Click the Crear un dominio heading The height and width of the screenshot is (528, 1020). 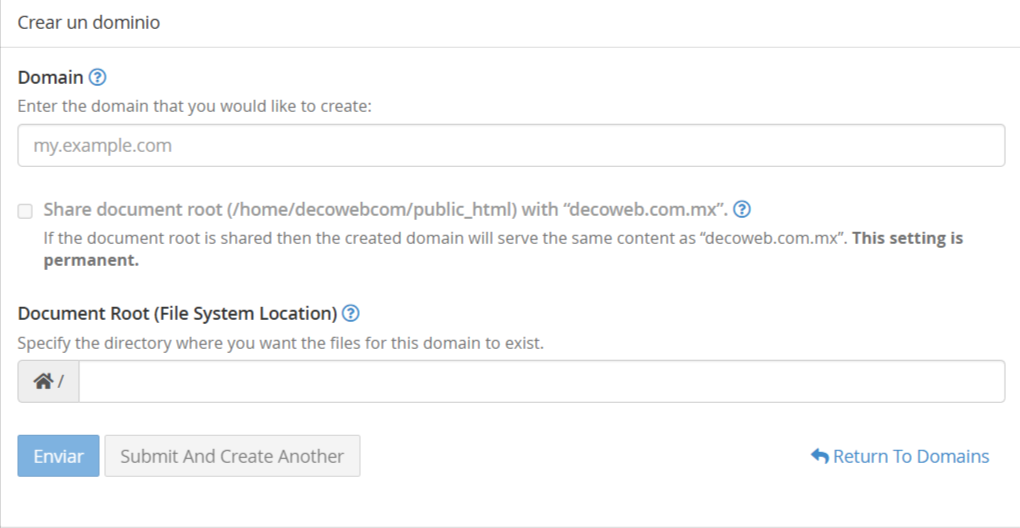click(x=89, y=22)
